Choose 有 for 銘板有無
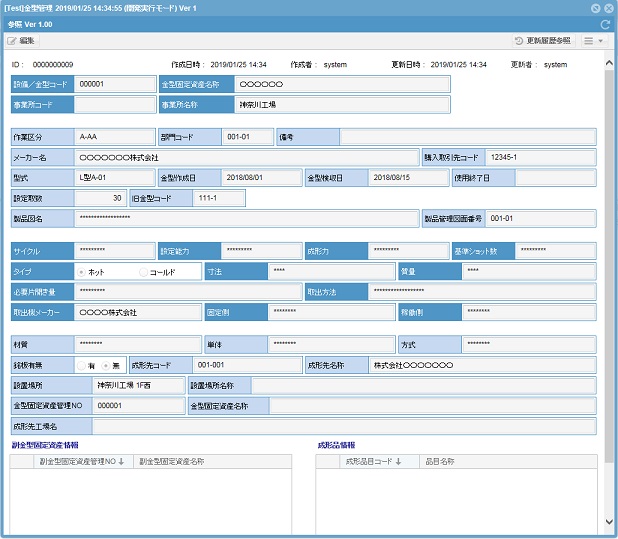Viewport: 618px width, 539px height. point(81,365)
